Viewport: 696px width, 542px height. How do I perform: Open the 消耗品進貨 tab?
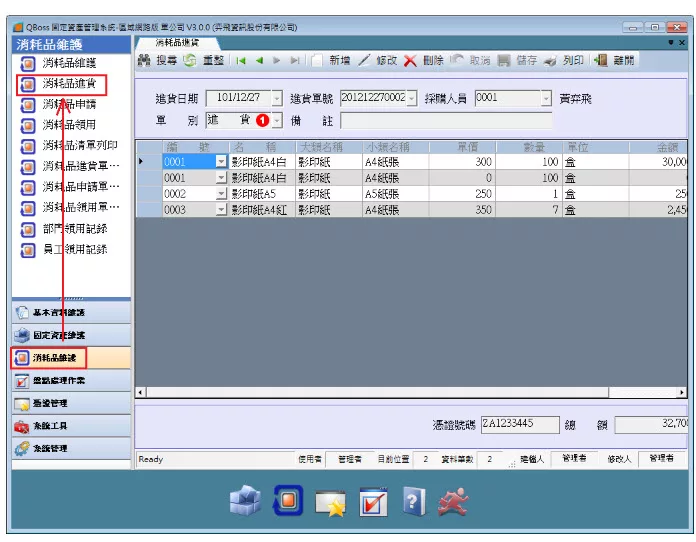(x=176, y=43)
